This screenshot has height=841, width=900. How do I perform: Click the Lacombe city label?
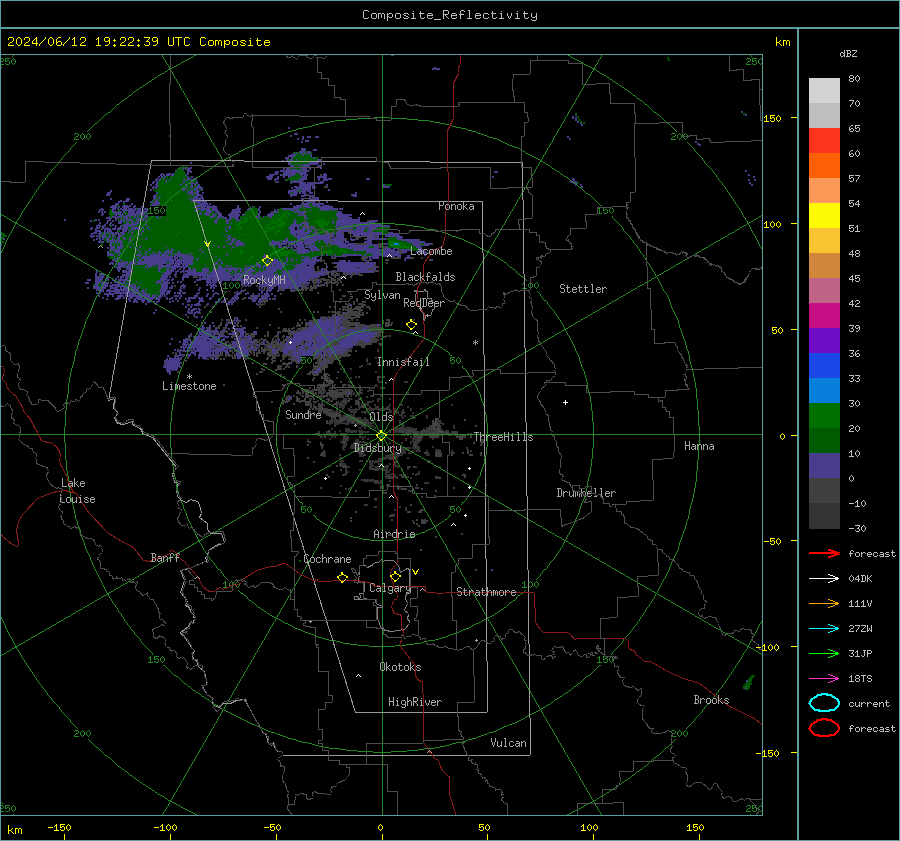tap(431, 251)
